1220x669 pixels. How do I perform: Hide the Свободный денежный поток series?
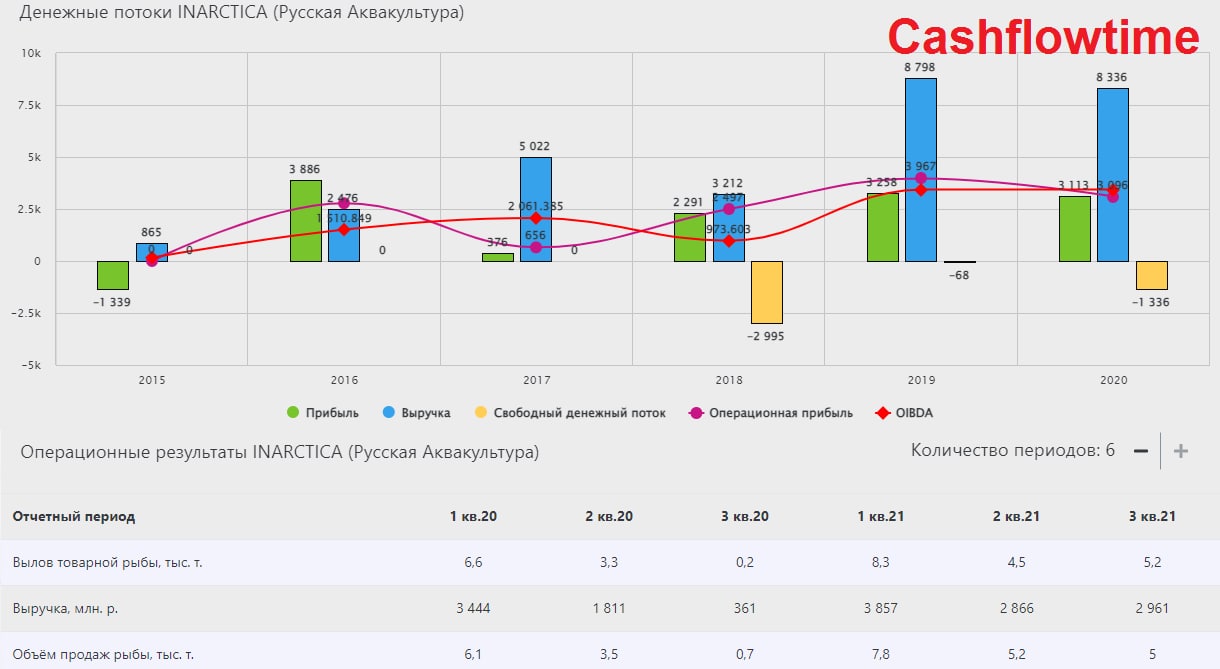(x=570, y=413)
